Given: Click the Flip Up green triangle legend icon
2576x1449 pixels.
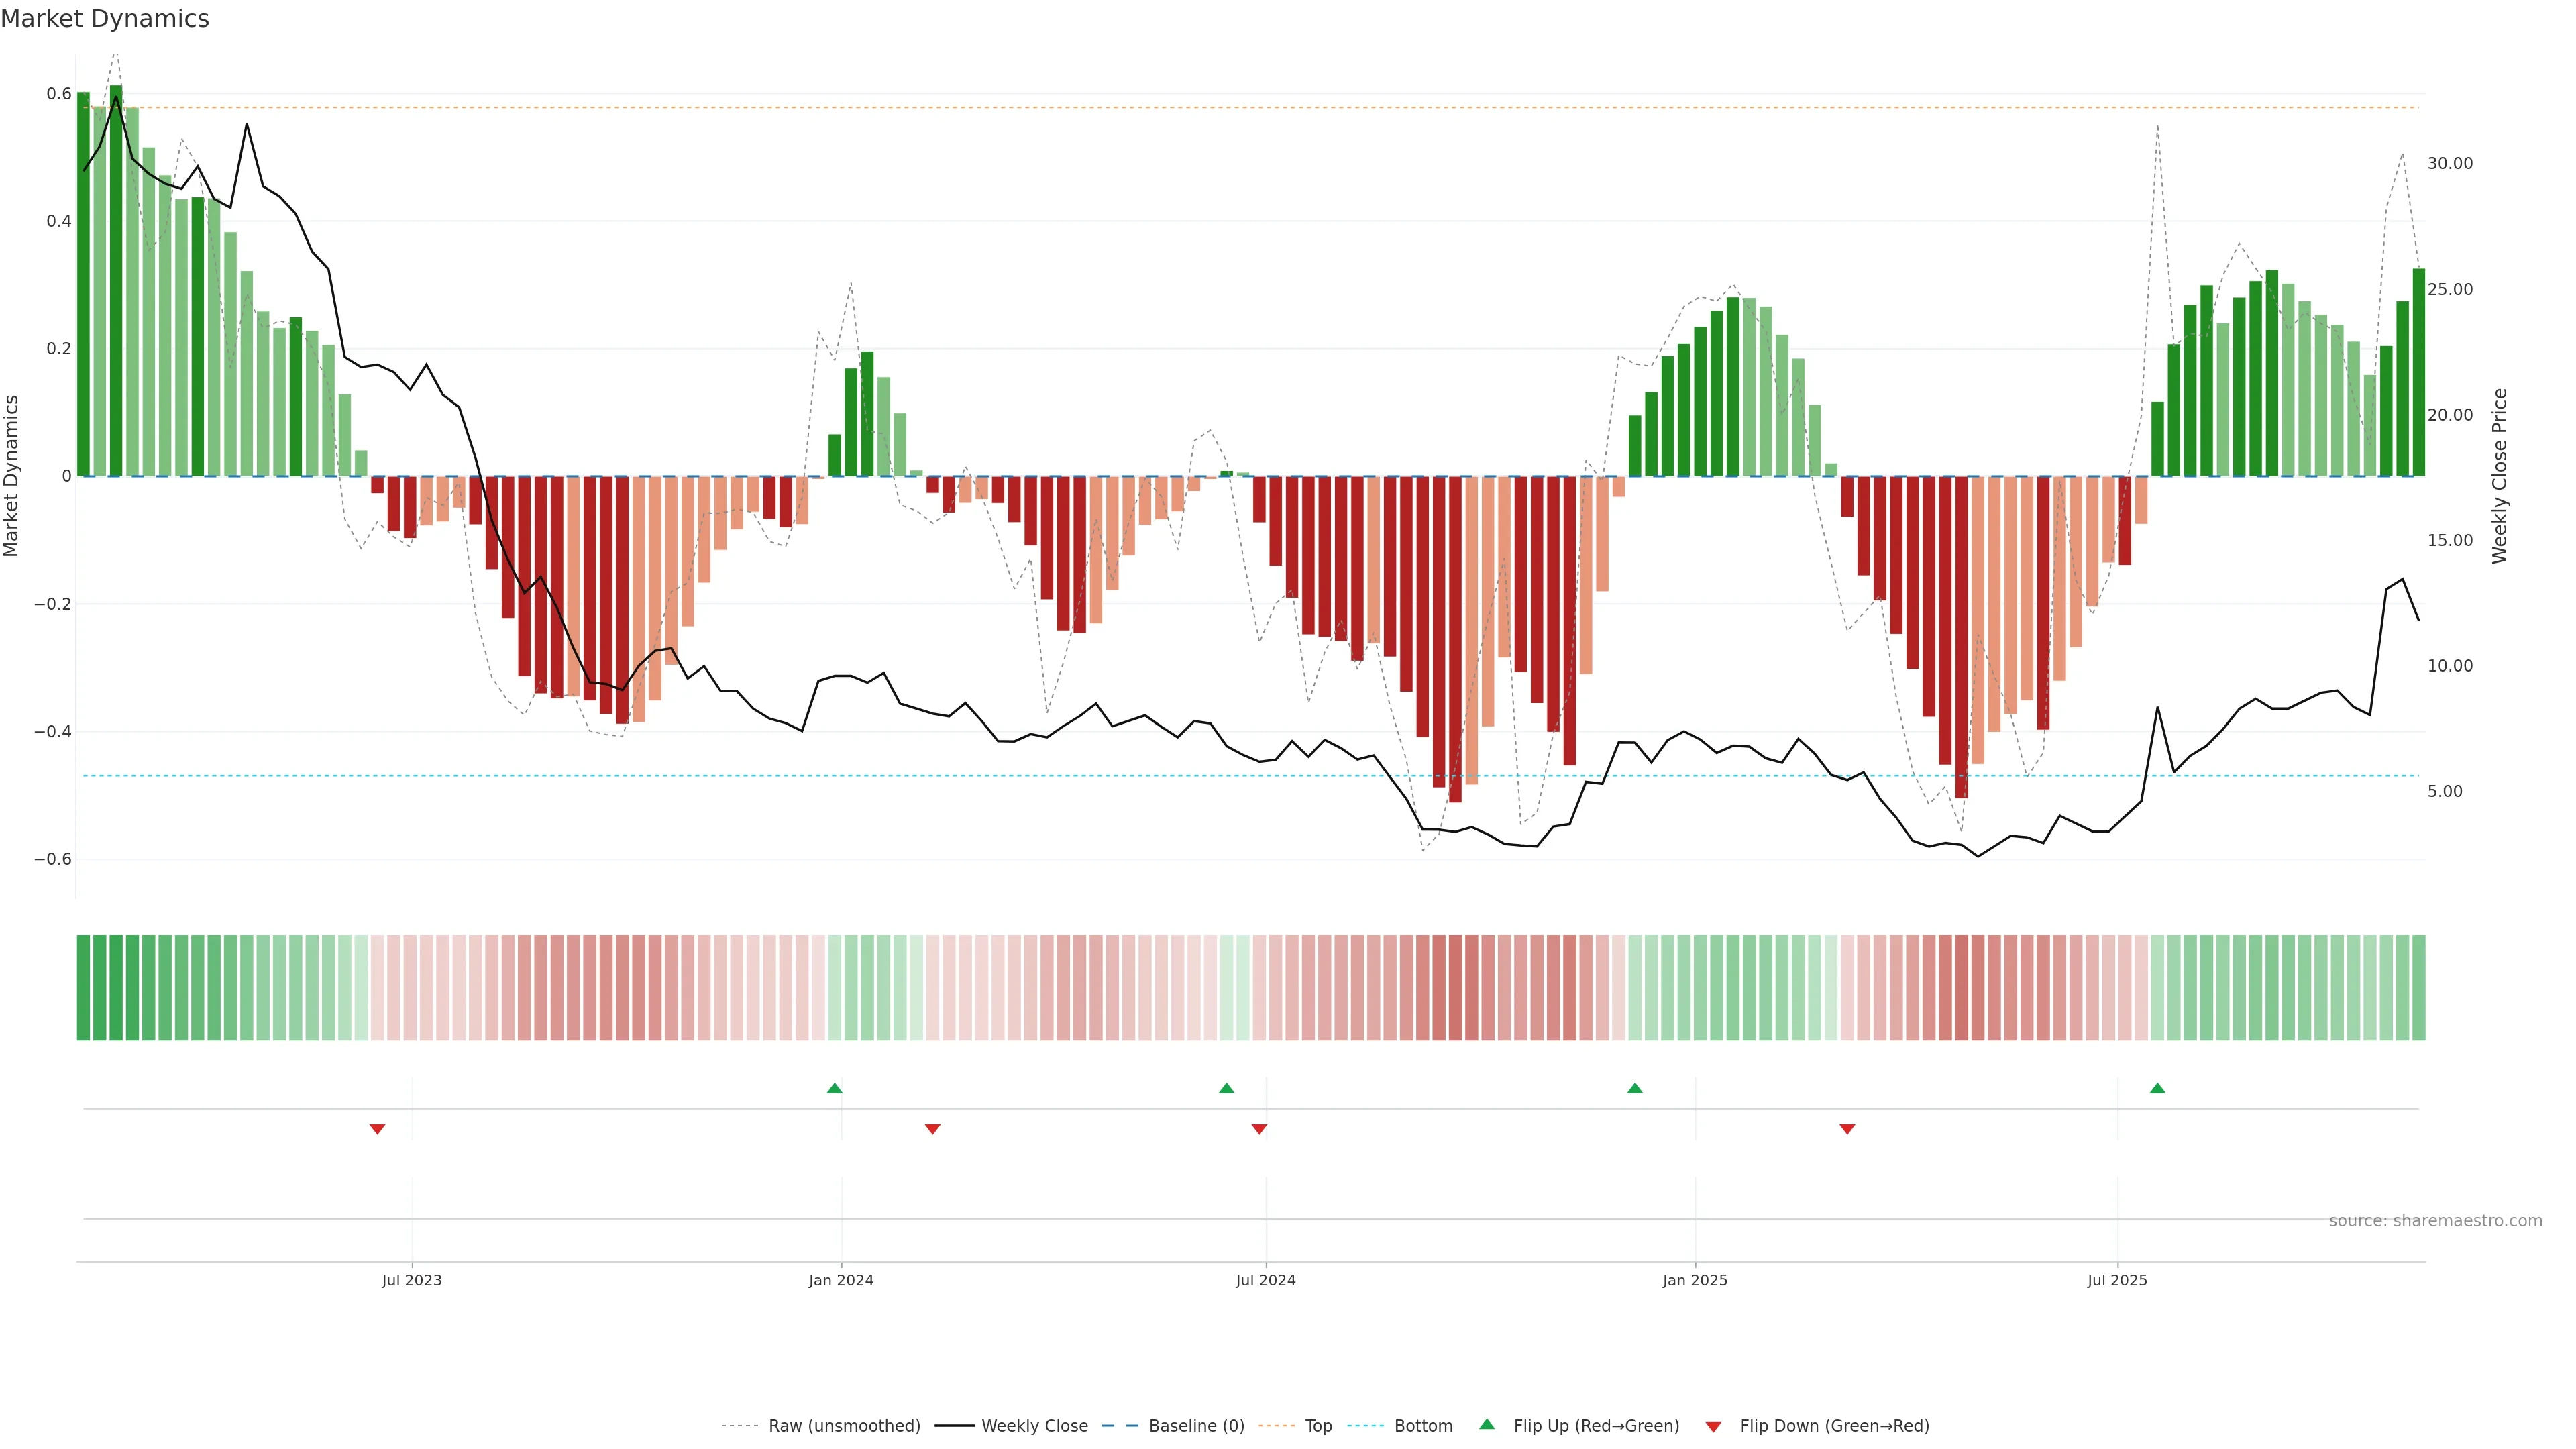Looking at the screenshot, I should pyautogui.click(x=1487, y=1424).
